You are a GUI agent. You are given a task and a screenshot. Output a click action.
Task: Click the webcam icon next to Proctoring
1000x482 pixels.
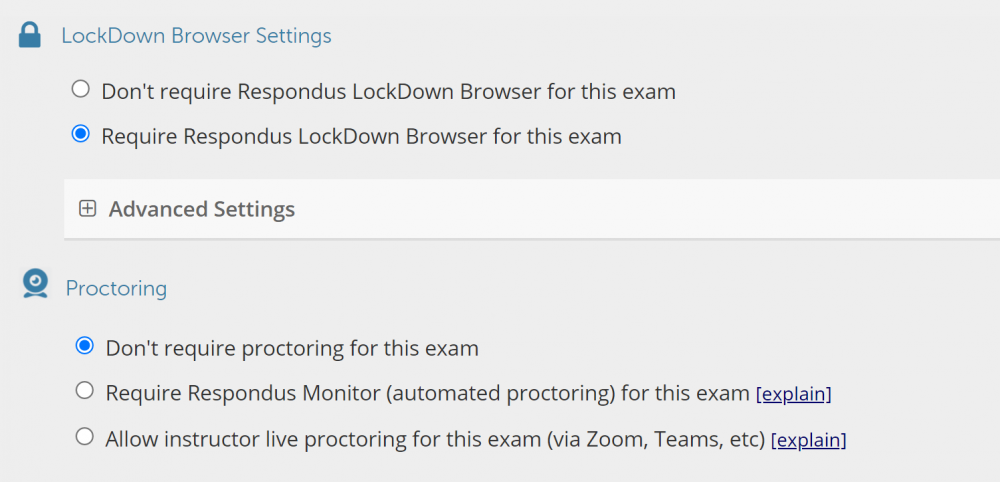(x=35, y=284)
